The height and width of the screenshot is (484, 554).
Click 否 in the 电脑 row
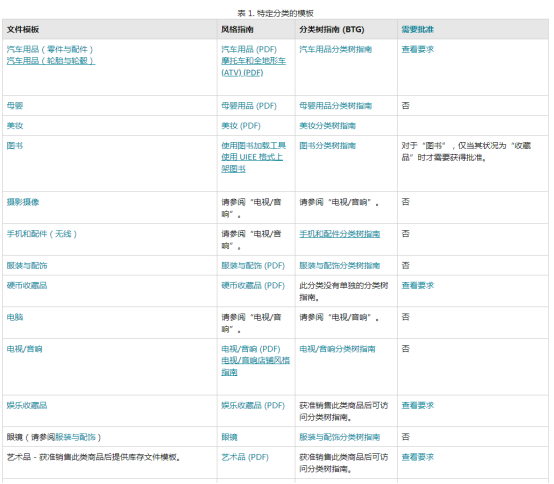click(406, 317)
